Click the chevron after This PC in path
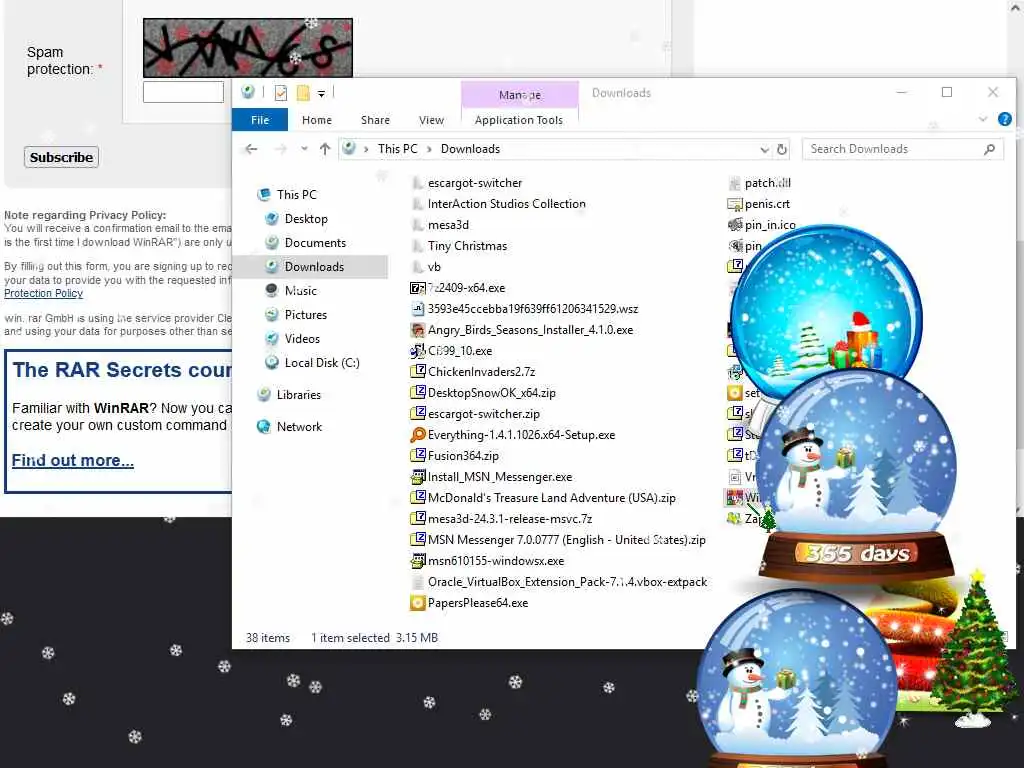This screenshot has height=768, width=1024. [429, 150]
